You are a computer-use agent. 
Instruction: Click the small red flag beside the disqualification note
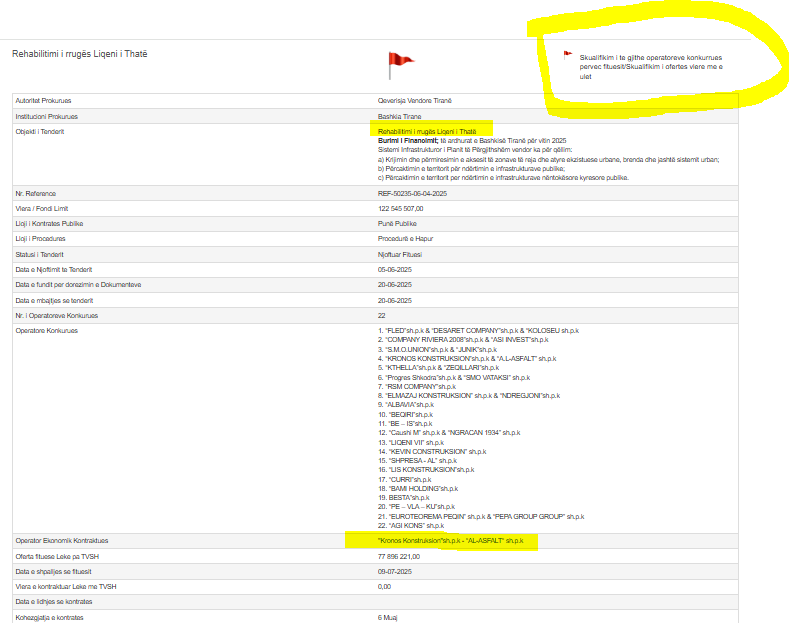click(567, 55)
